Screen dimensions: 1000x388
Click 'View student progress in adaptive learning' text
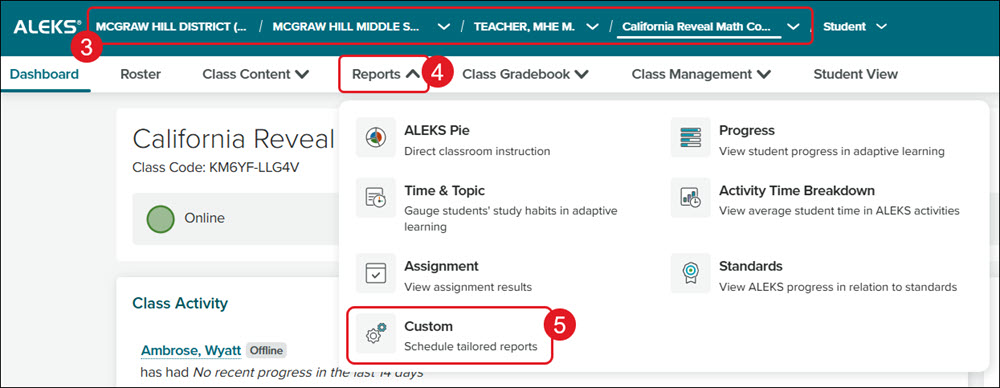click(832, 152)
